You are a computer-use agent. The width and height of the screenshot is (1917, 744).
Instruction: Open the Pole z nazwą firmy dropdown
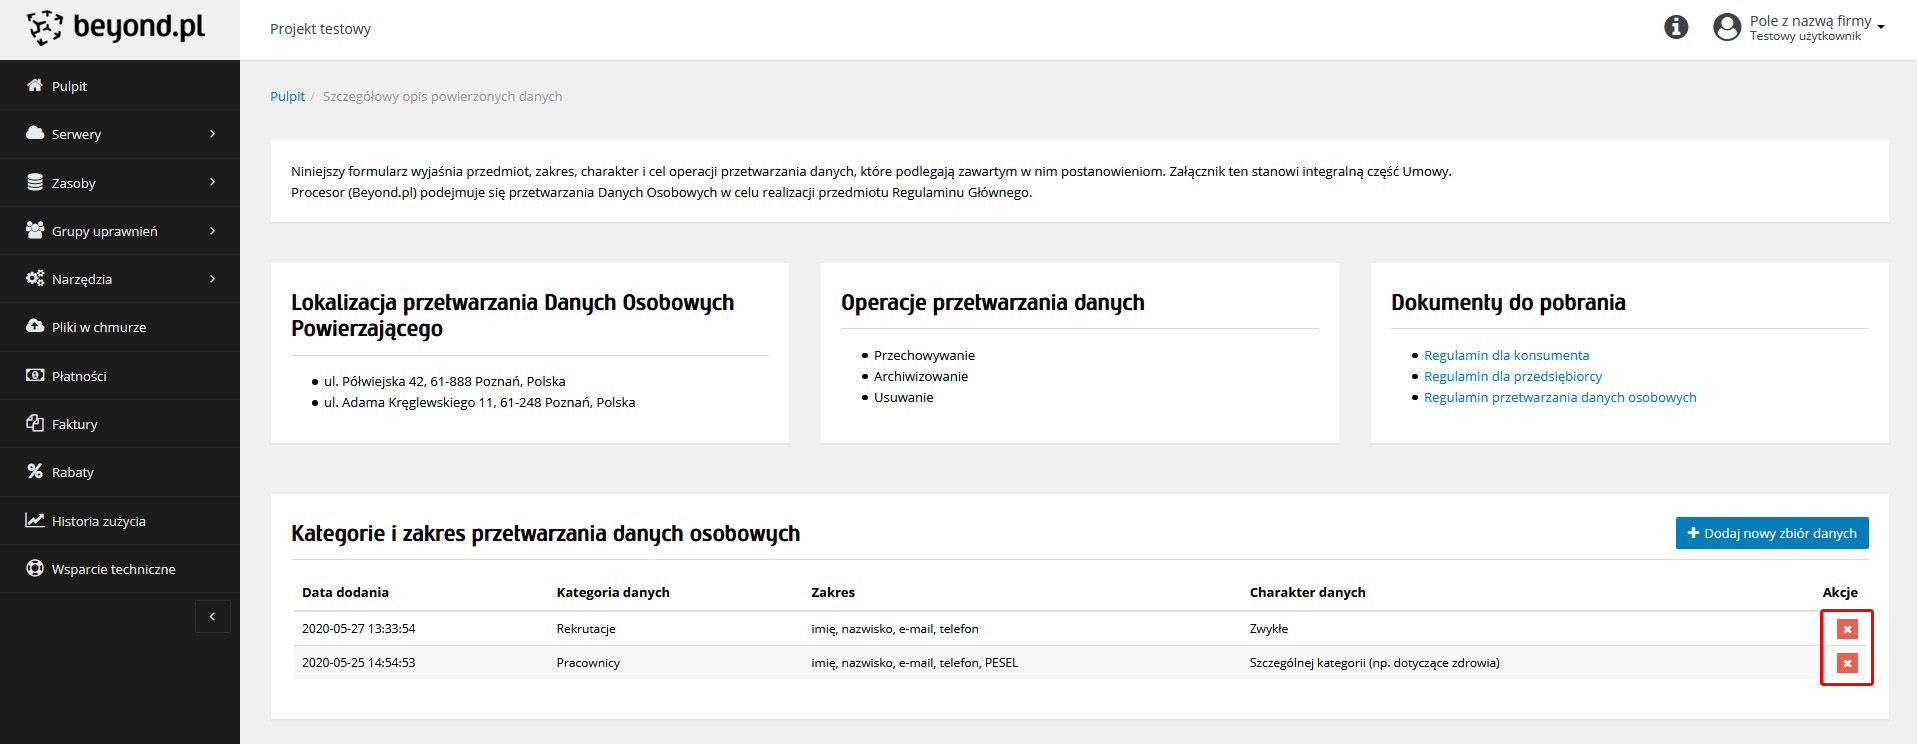coord(1816,28)
